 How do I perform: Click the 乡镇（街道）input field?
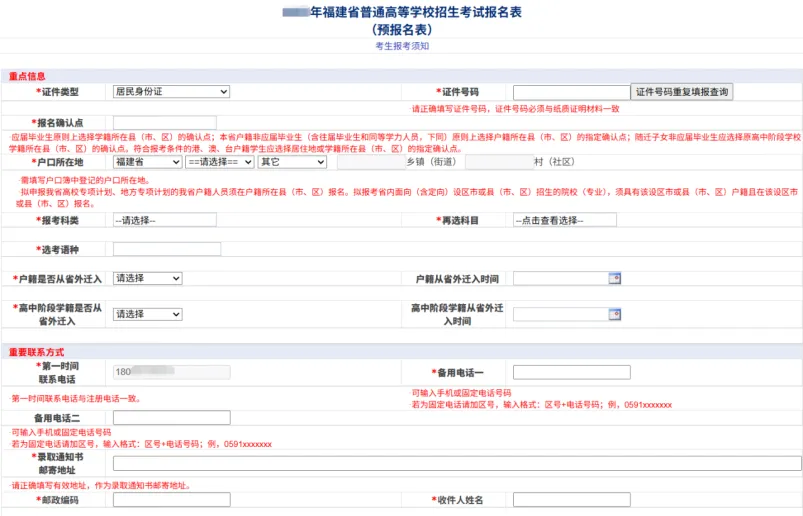pyautogui.click(x=371, y=162)
